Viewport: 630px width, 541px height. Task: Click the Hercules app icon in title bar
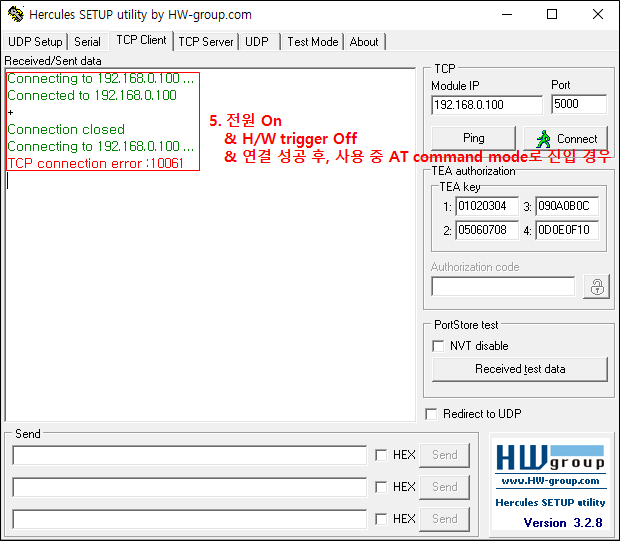(x=16, y=14)
